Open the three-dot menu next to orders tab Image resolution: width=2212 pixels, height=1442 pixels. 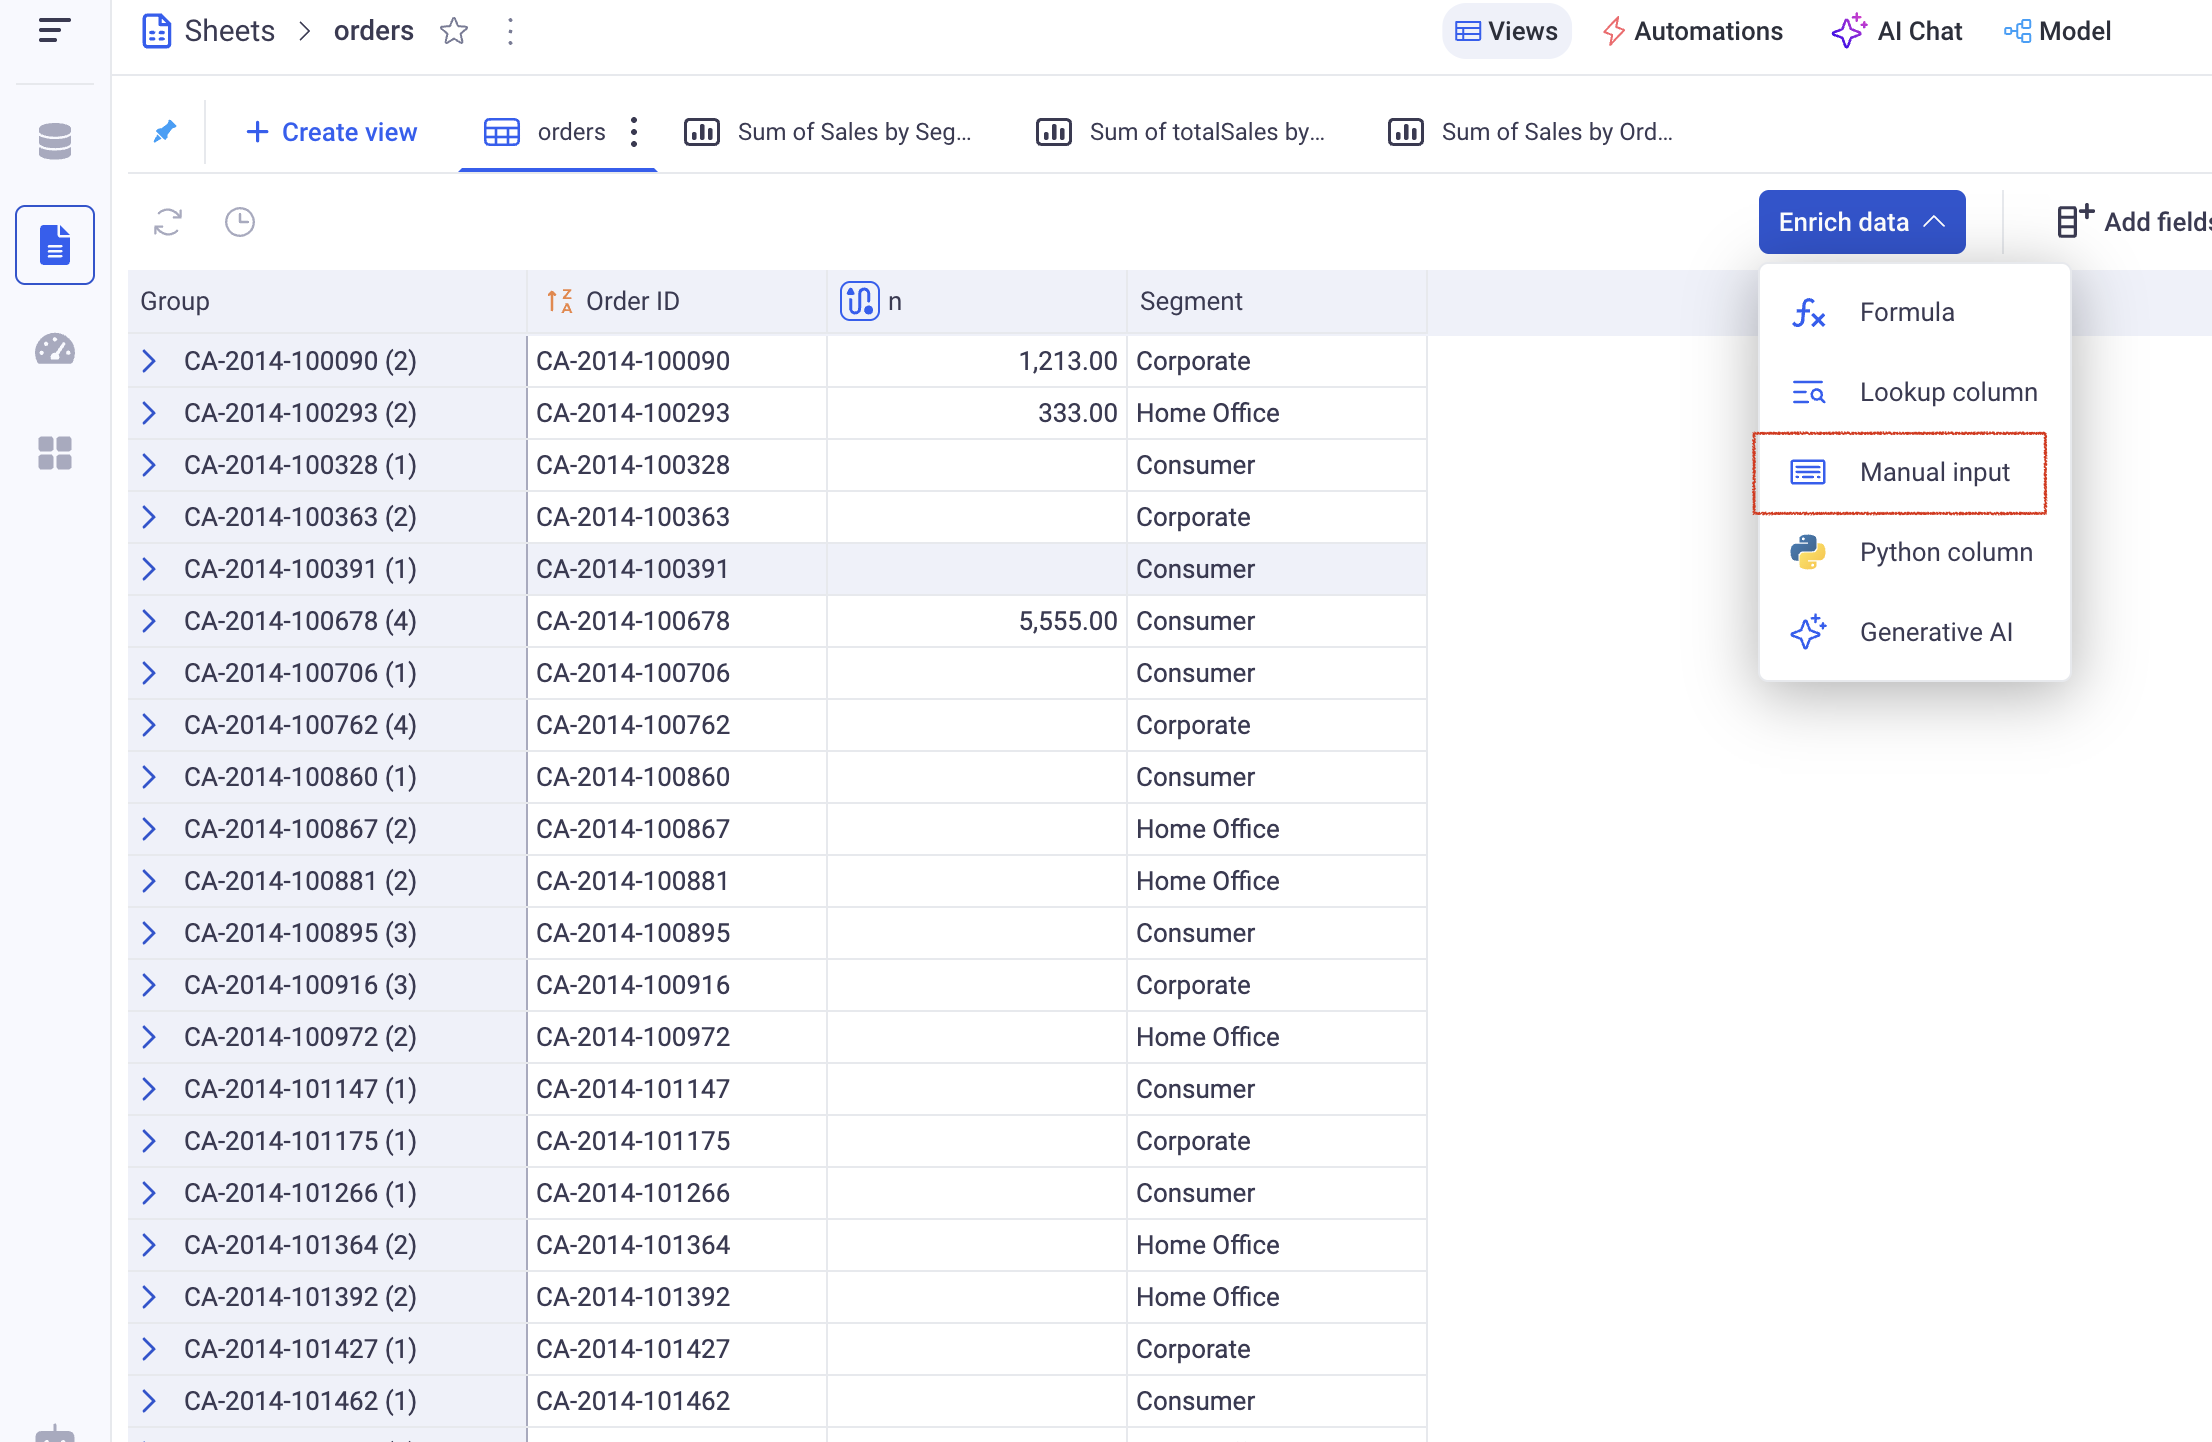tap(634, 132)
